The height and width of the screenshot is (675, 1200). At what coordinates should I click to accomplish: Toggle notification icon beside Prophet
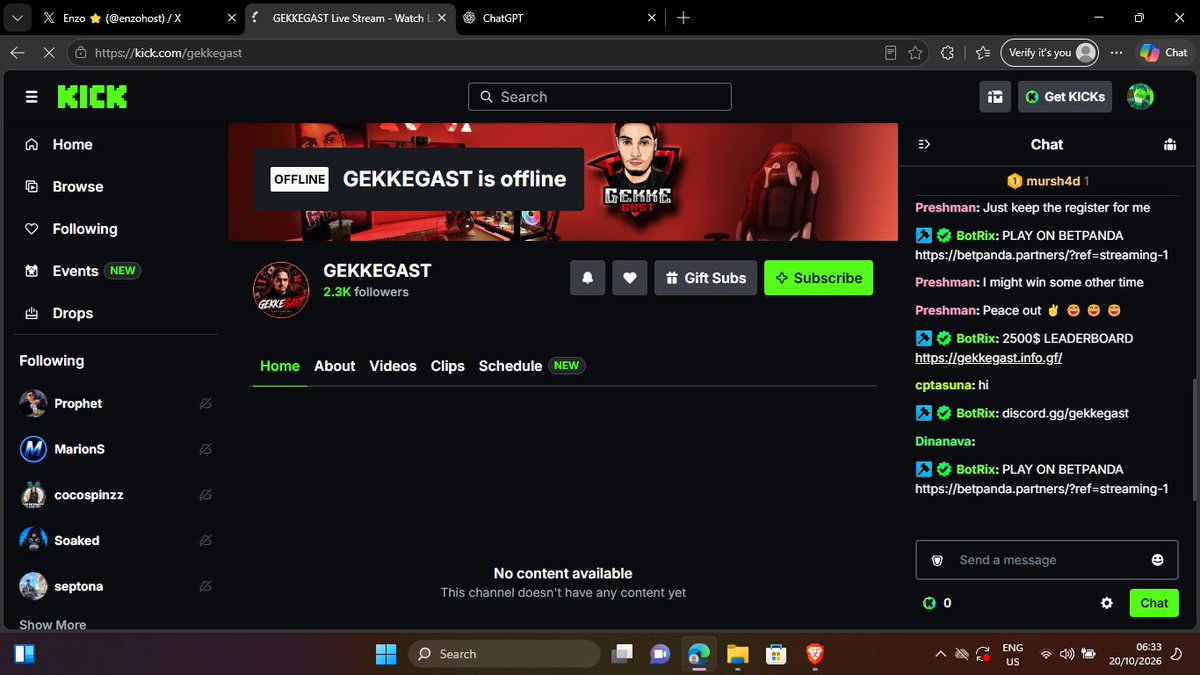click(205, 403)
